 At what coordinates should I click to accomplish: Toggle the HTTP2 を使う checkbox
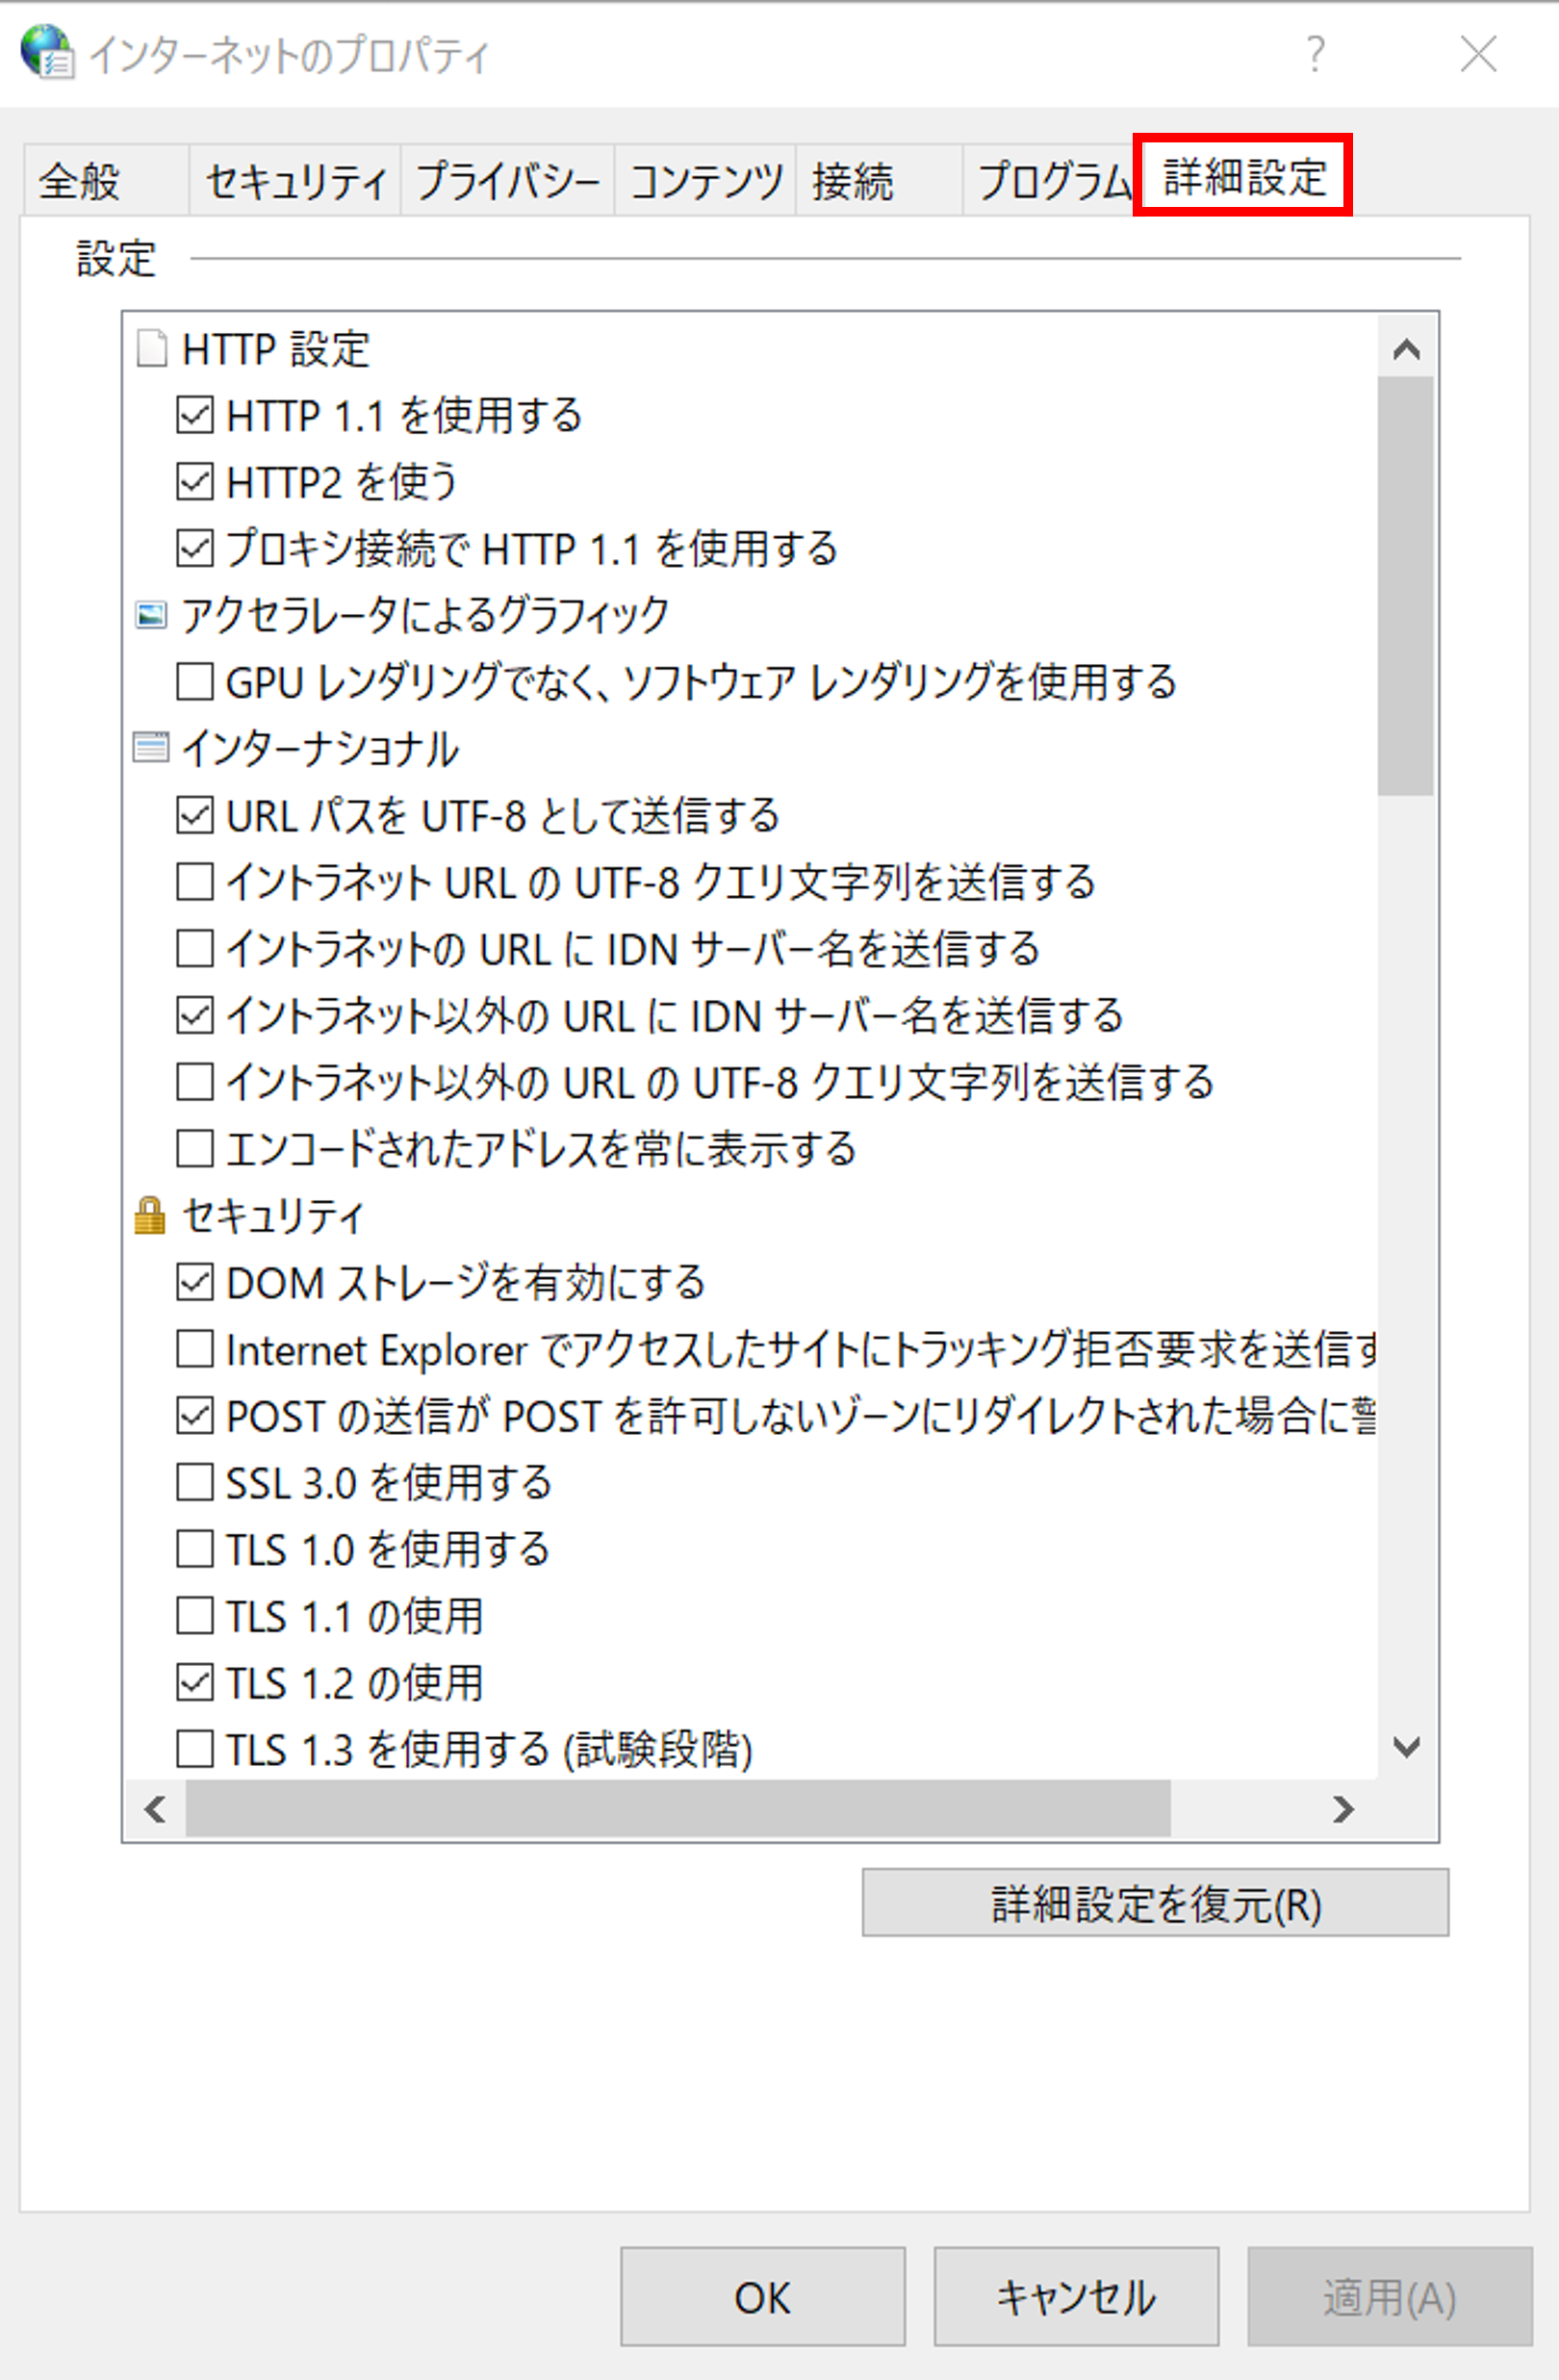click(195, 482)
